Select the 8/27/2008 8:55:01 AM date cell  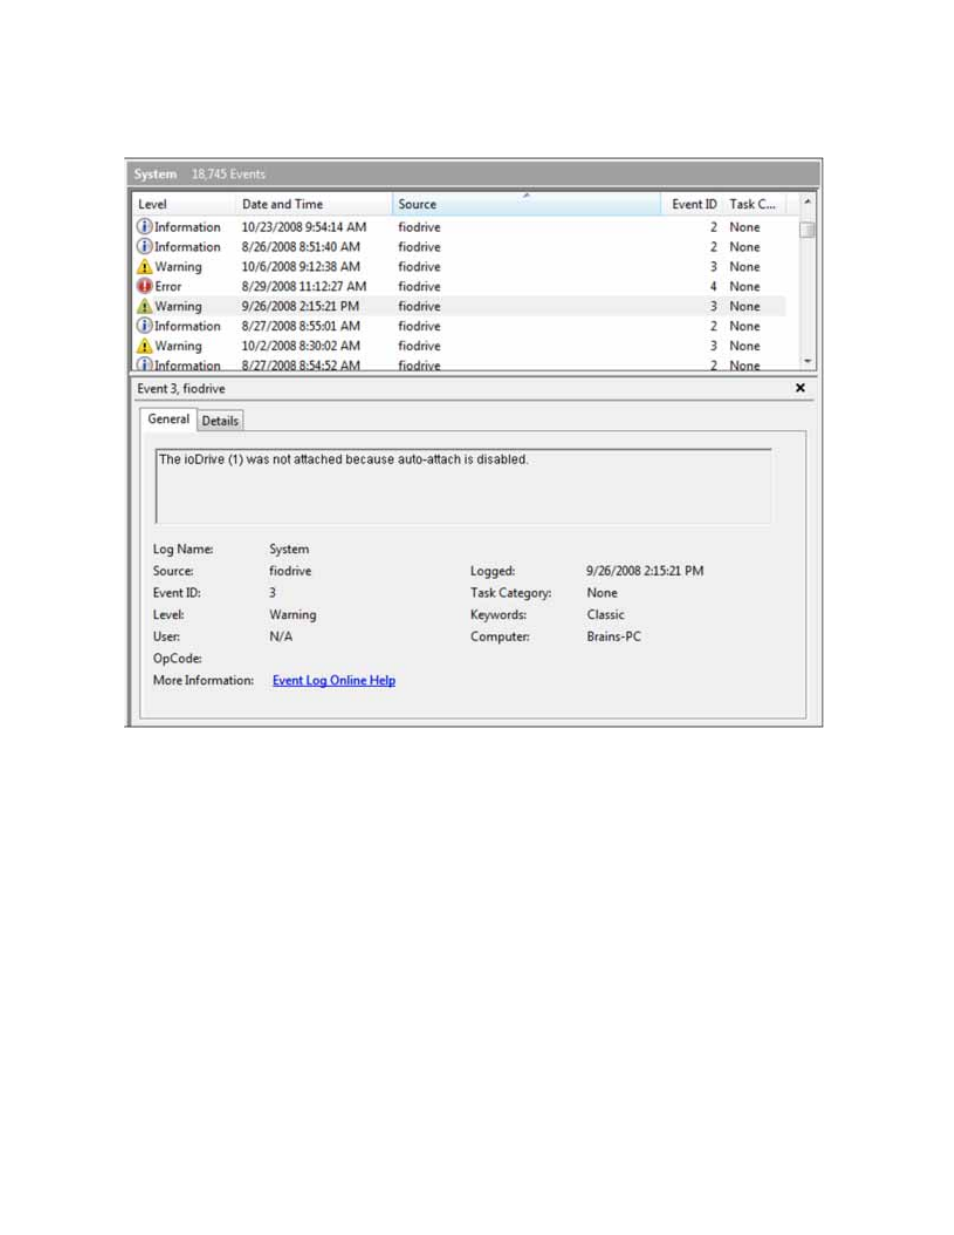point(301,326)
